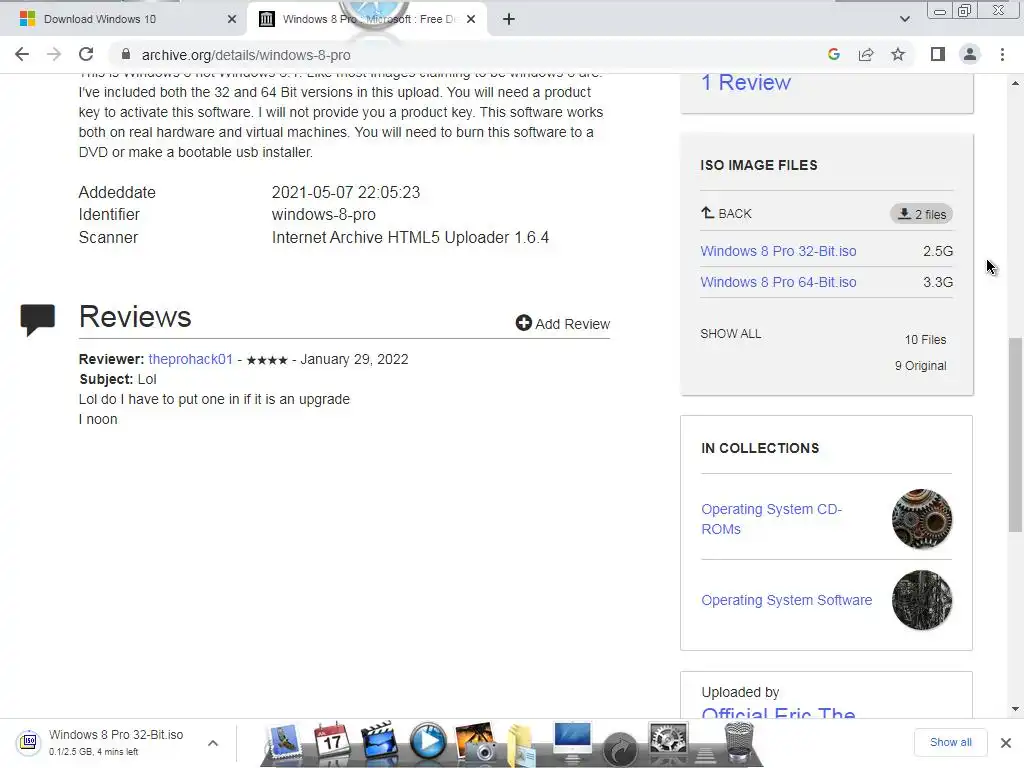Click Operating System Software collection thumbnail
This screenshot has height=768, width=1024.
[x=921, y=600]
